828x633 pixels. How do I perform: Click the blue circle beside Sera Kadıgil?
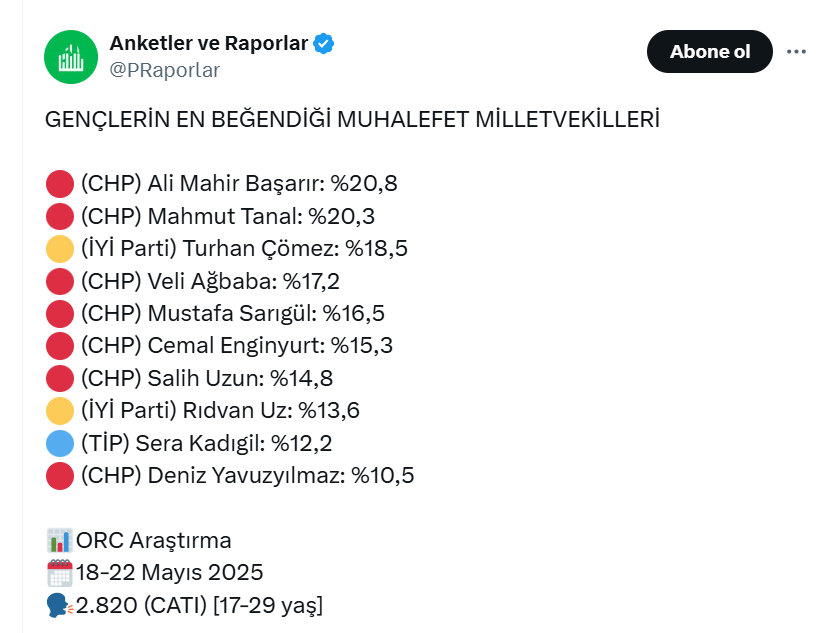(60, 443)
